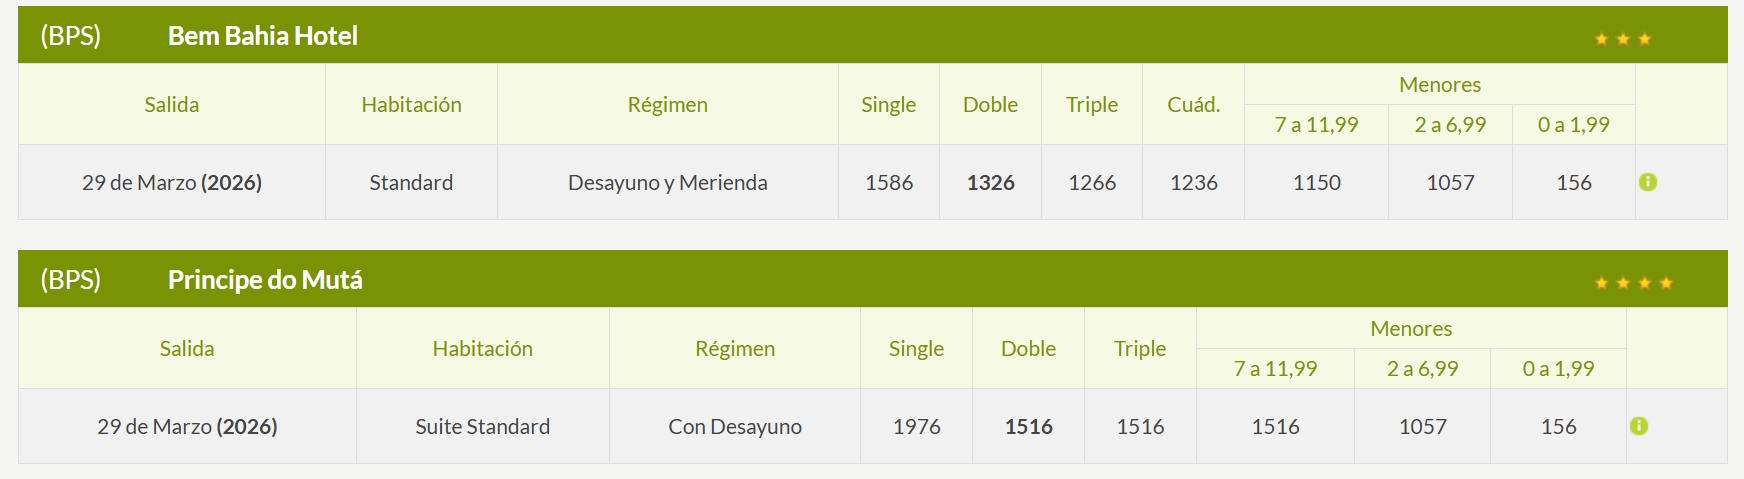
Task: Click Cuád. column header
Action: [1193, 104]
